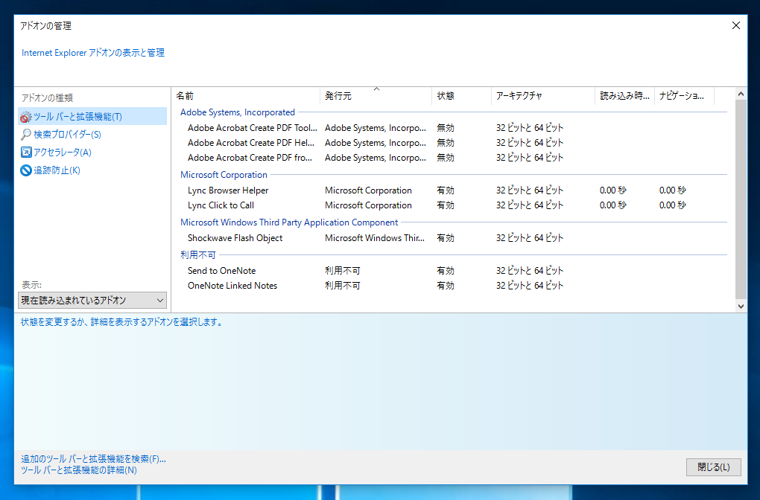Select the Lync Click to Call row
Screen dimensions: 760x500
(221, 205)
